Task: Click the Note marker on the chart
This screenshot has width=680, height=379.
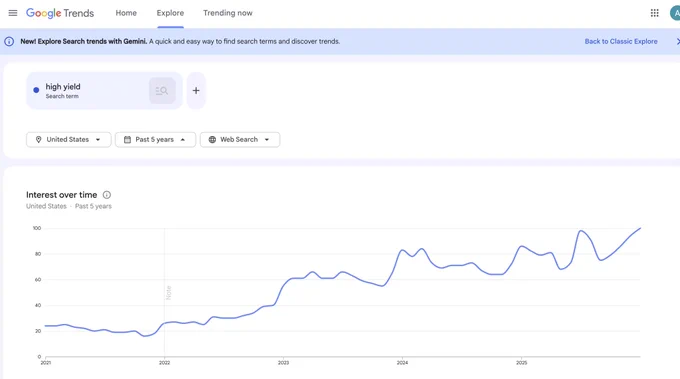Action: [168, 293]
